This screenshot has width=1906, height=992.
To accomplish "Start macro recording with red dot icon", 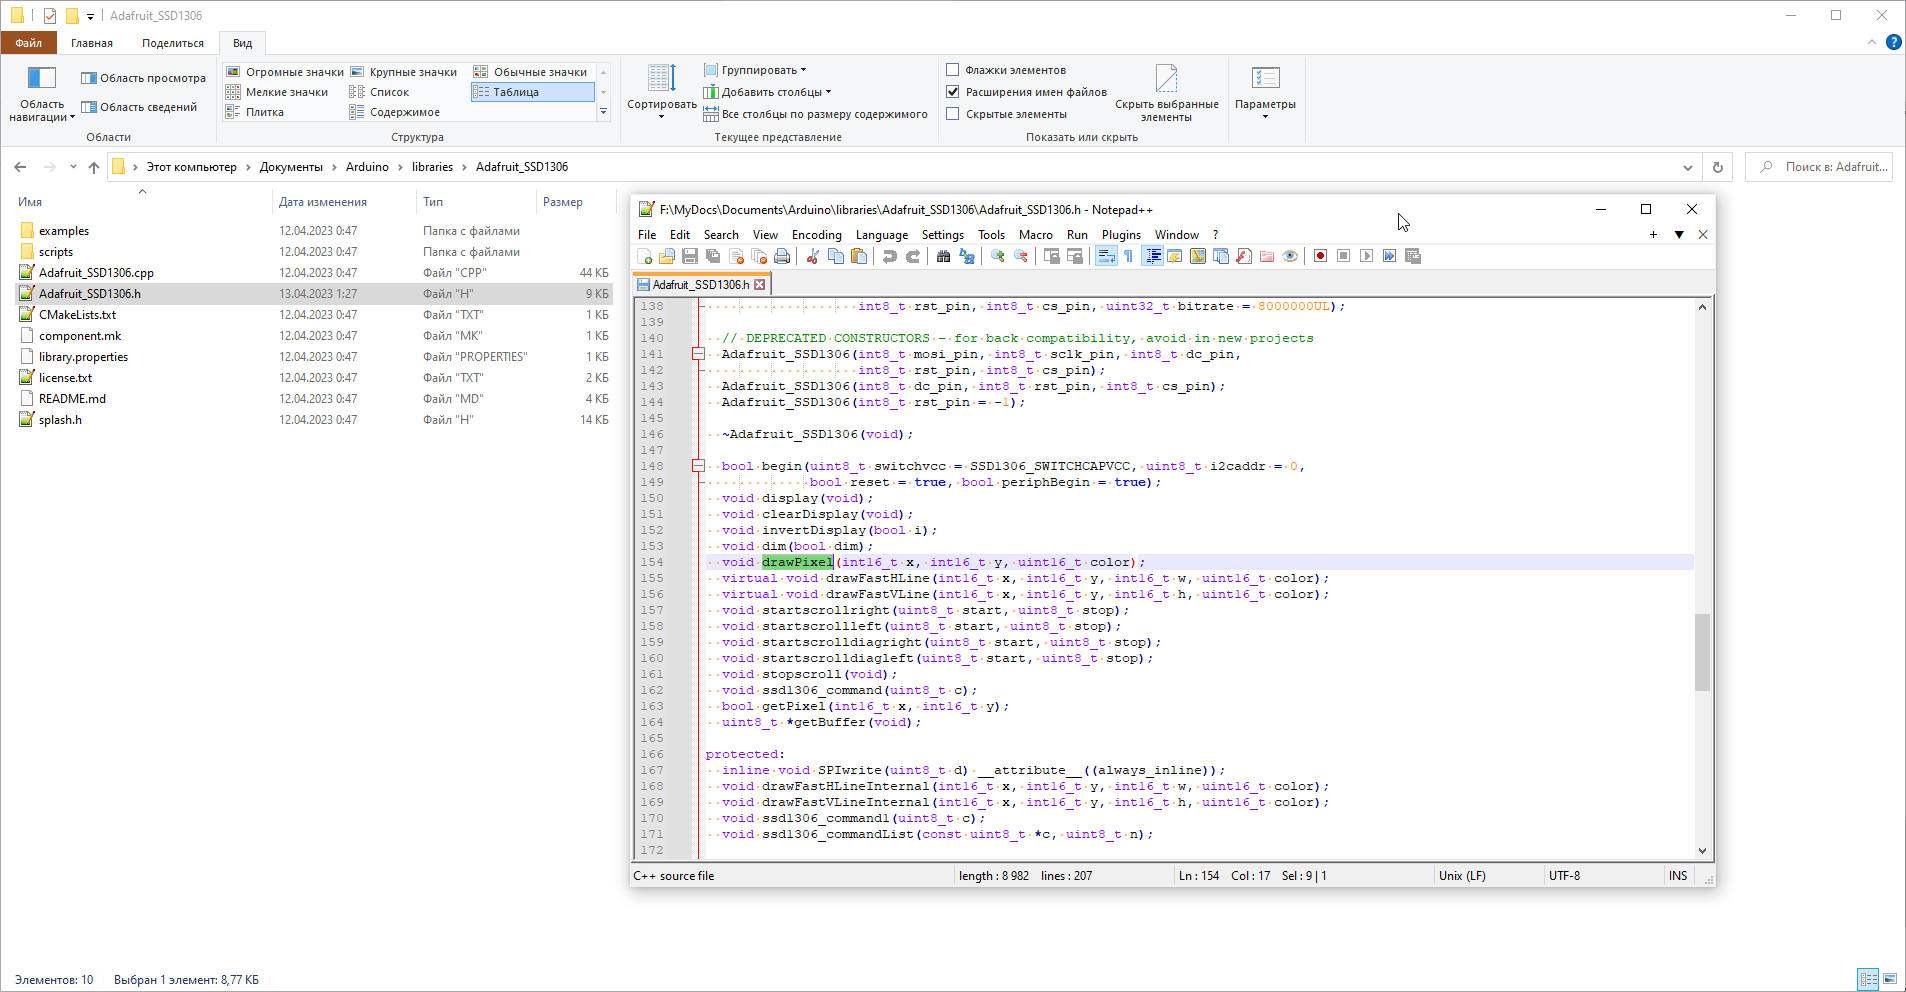I will click(1320, 257).
